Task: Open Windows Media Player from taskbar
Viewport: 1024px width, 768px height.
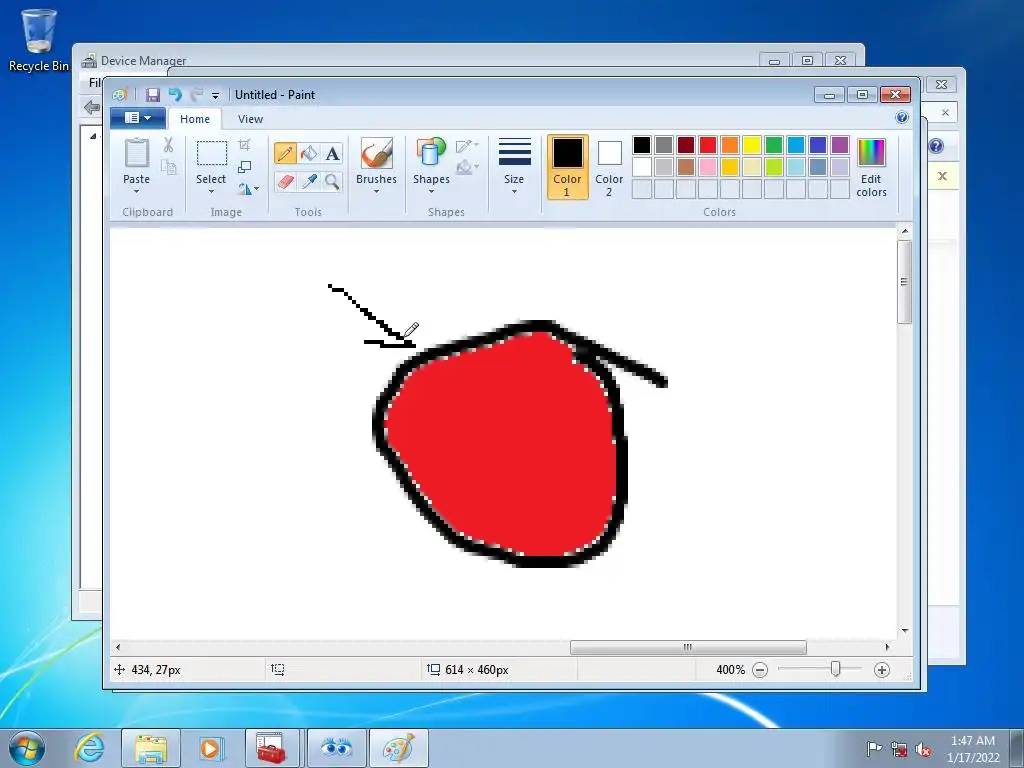Action: point(210,748)
